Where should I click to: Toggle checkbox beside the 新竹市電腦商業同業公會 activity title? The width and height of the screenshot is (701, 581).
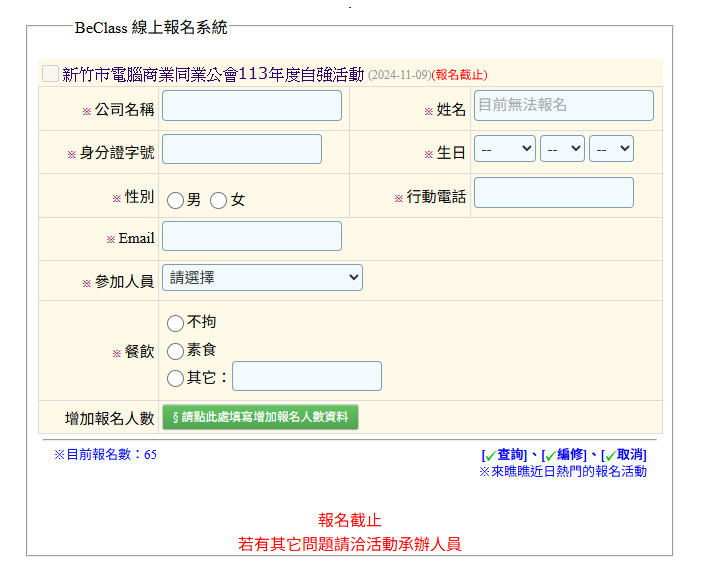pos(50,74)
